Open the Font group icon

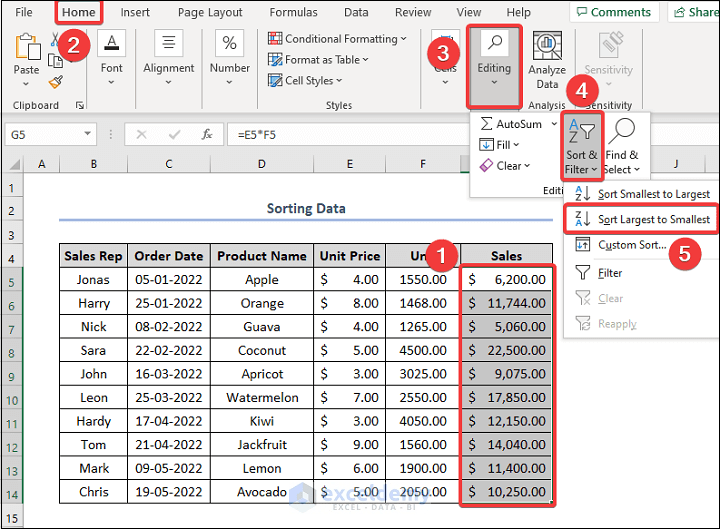[x=112, y=43]
